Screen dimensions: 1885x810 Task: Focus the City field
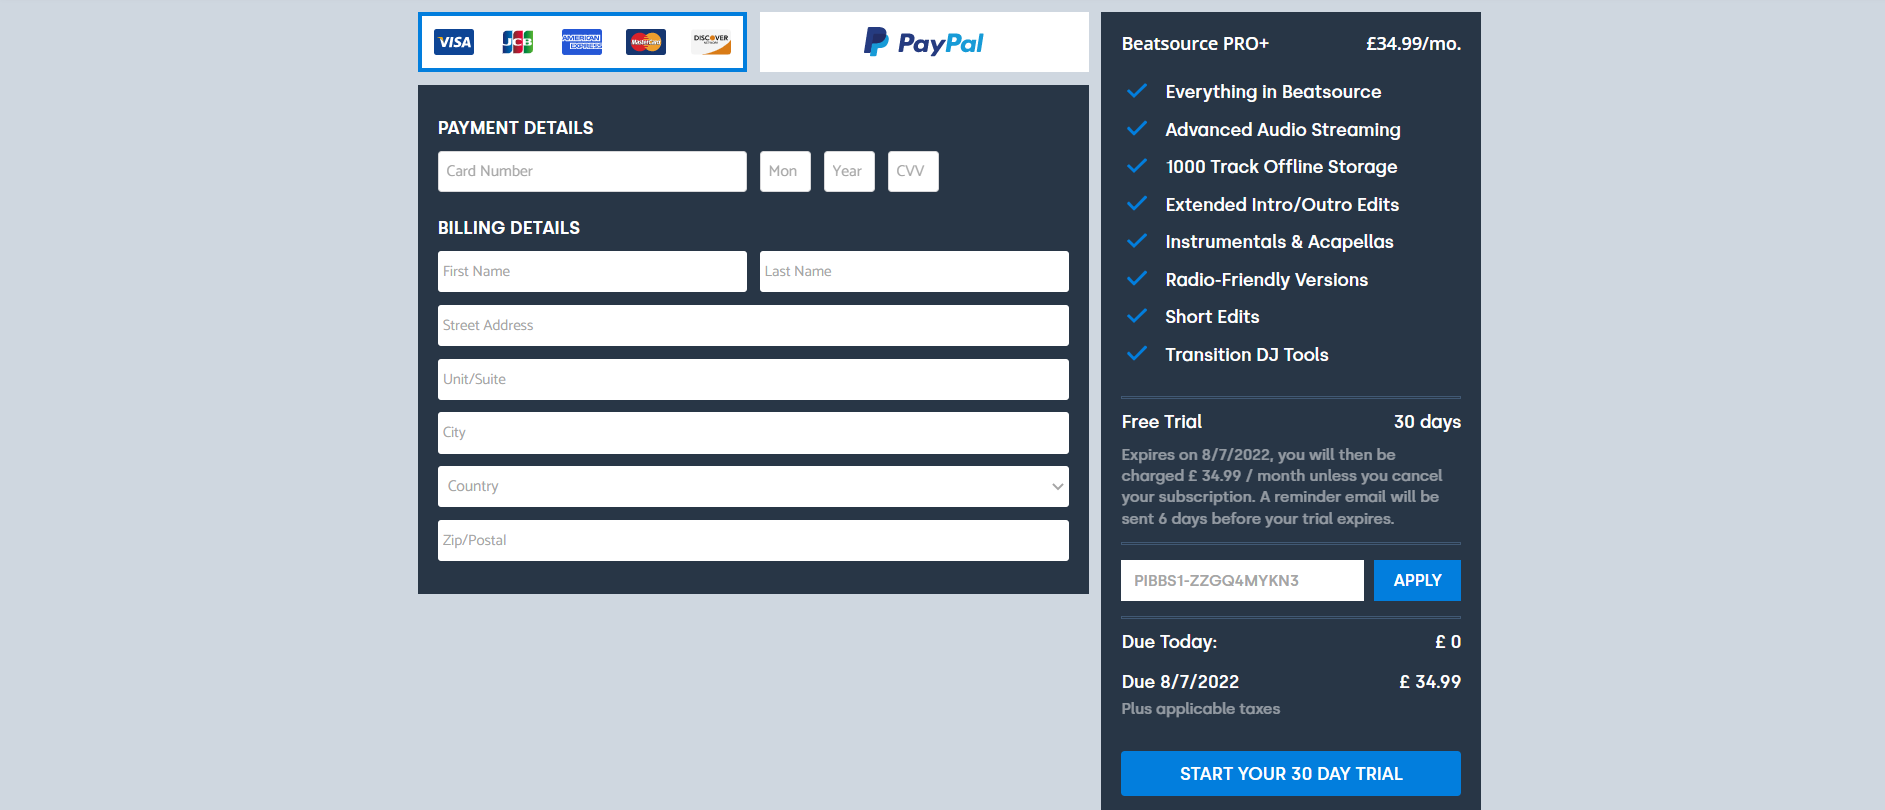pyautogui.click(x=753, y=433)
